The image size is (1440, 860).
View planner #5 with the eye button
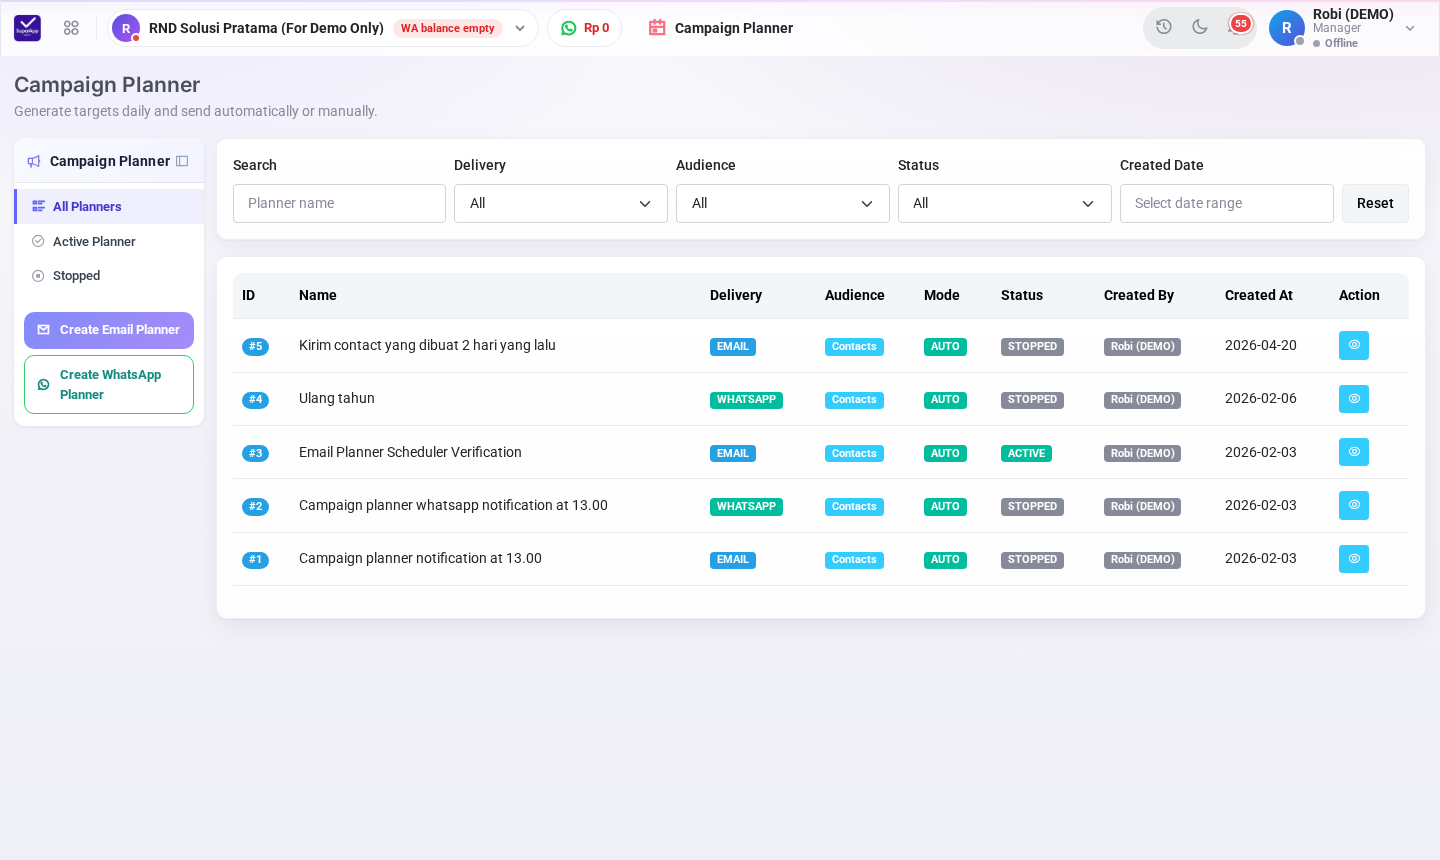[1354, 345]
